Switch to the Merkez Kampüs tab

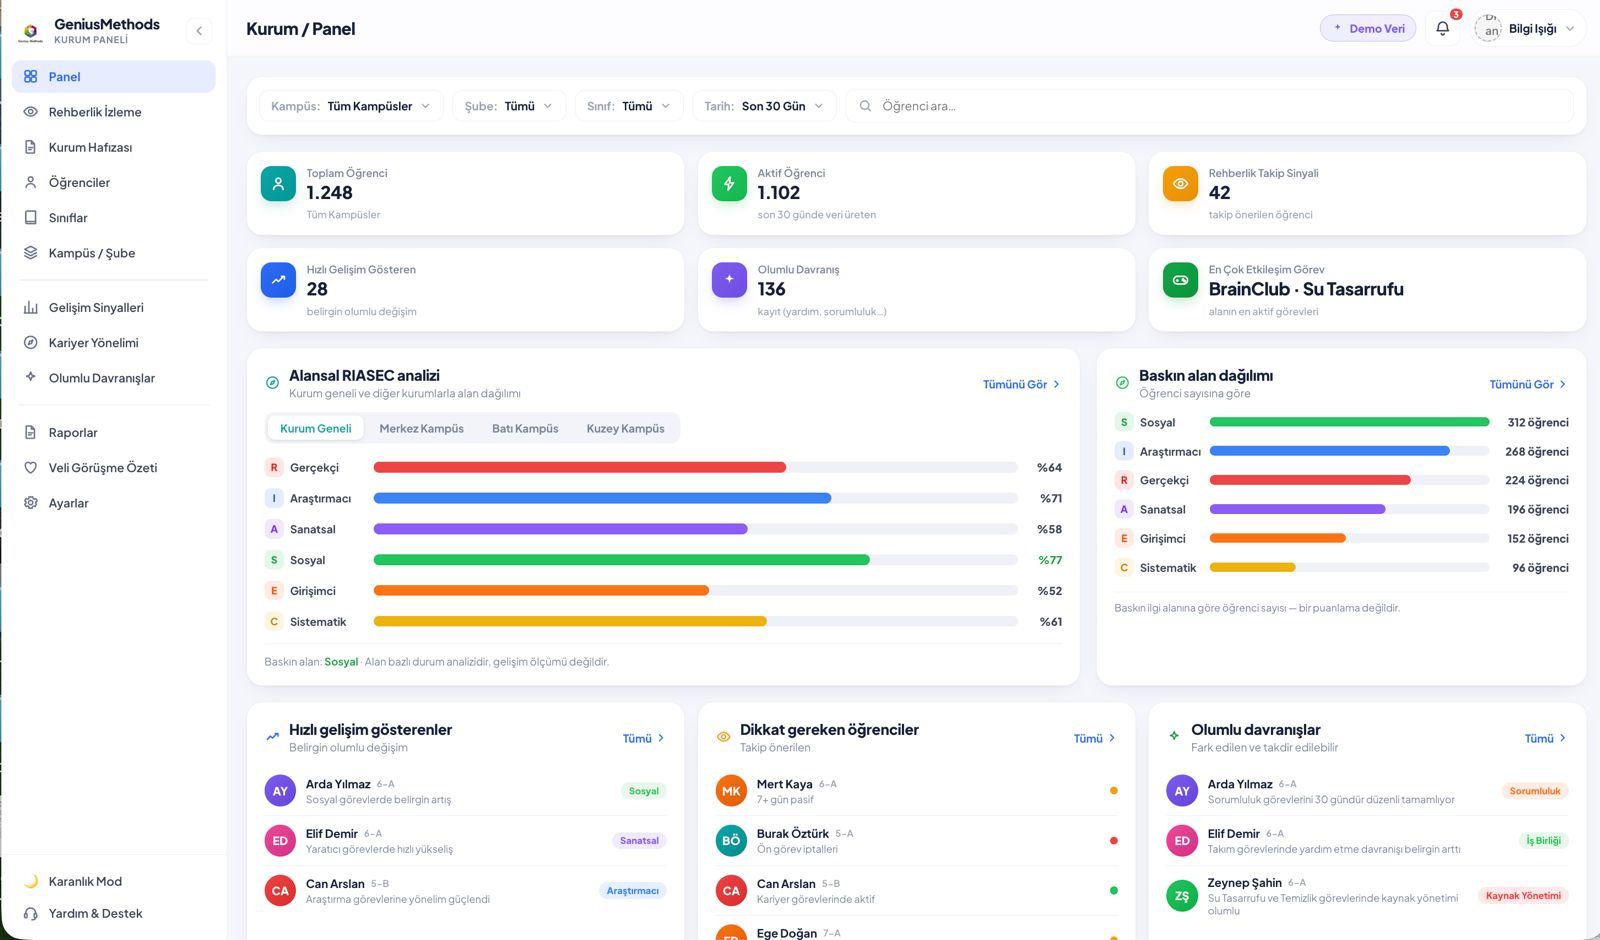pos(421,429)
